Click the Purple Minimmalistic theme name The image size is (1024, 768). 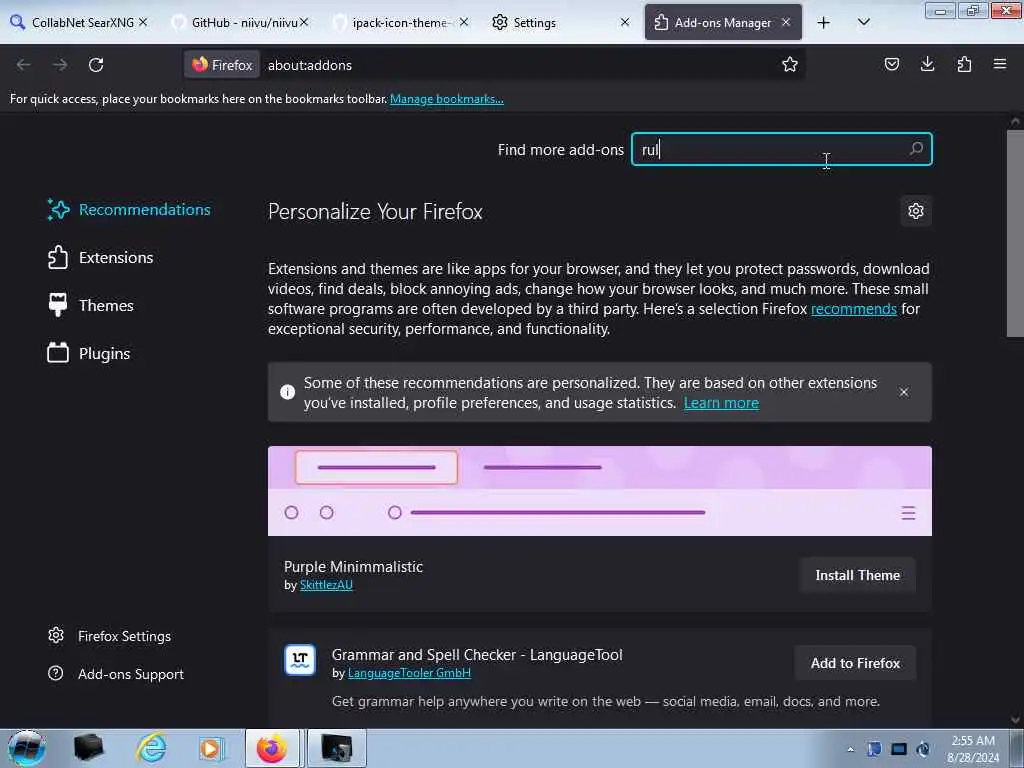click(353, 566)
